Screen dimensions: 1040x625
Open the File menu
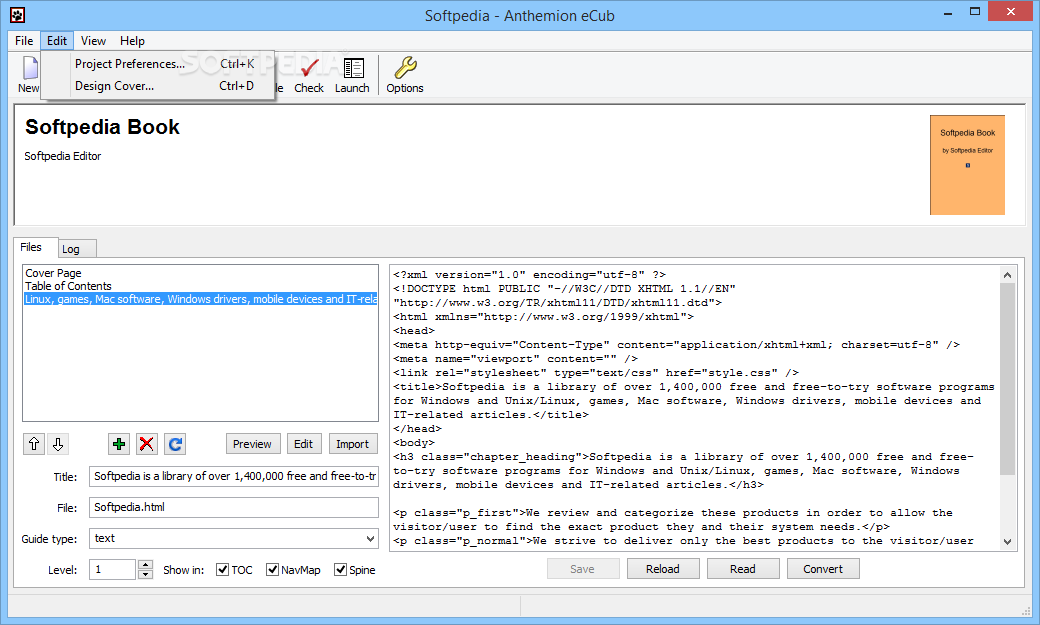tap(24, 40)
